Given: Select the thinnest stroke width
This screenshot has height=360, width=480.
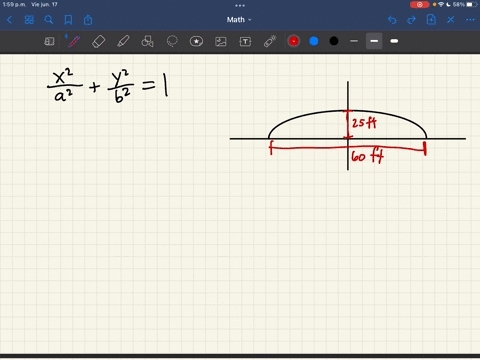Looking at the screenshot, I should coord(354,41).
